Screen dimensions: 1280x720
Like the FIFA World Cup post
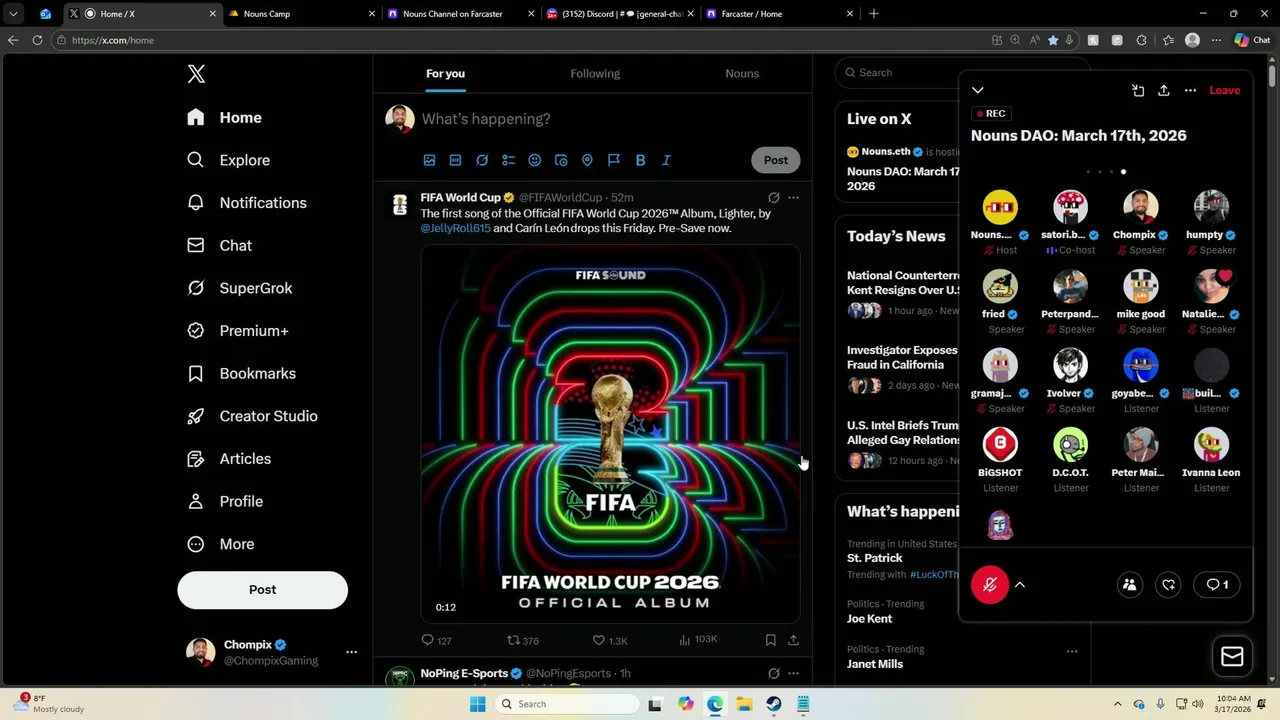[x=610, y=640]
